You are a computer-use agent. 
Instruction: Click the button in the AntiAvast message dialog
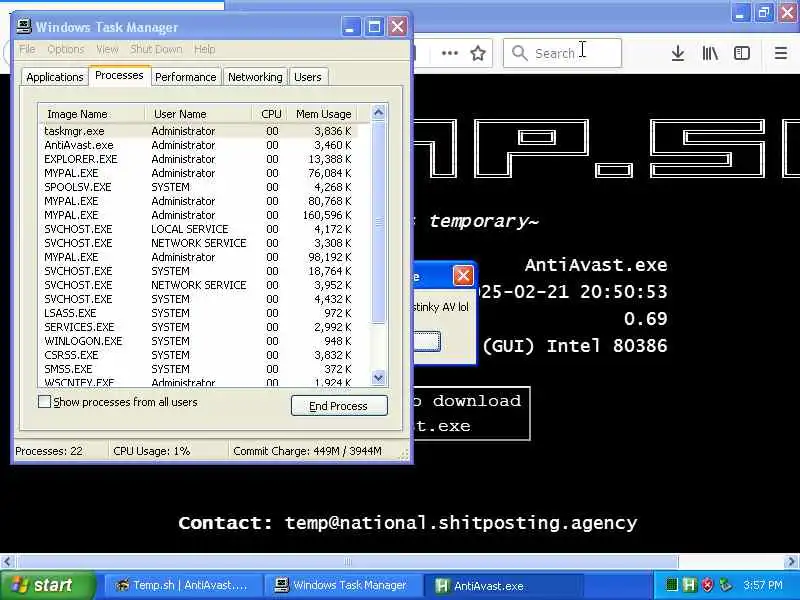coord(427,341)
